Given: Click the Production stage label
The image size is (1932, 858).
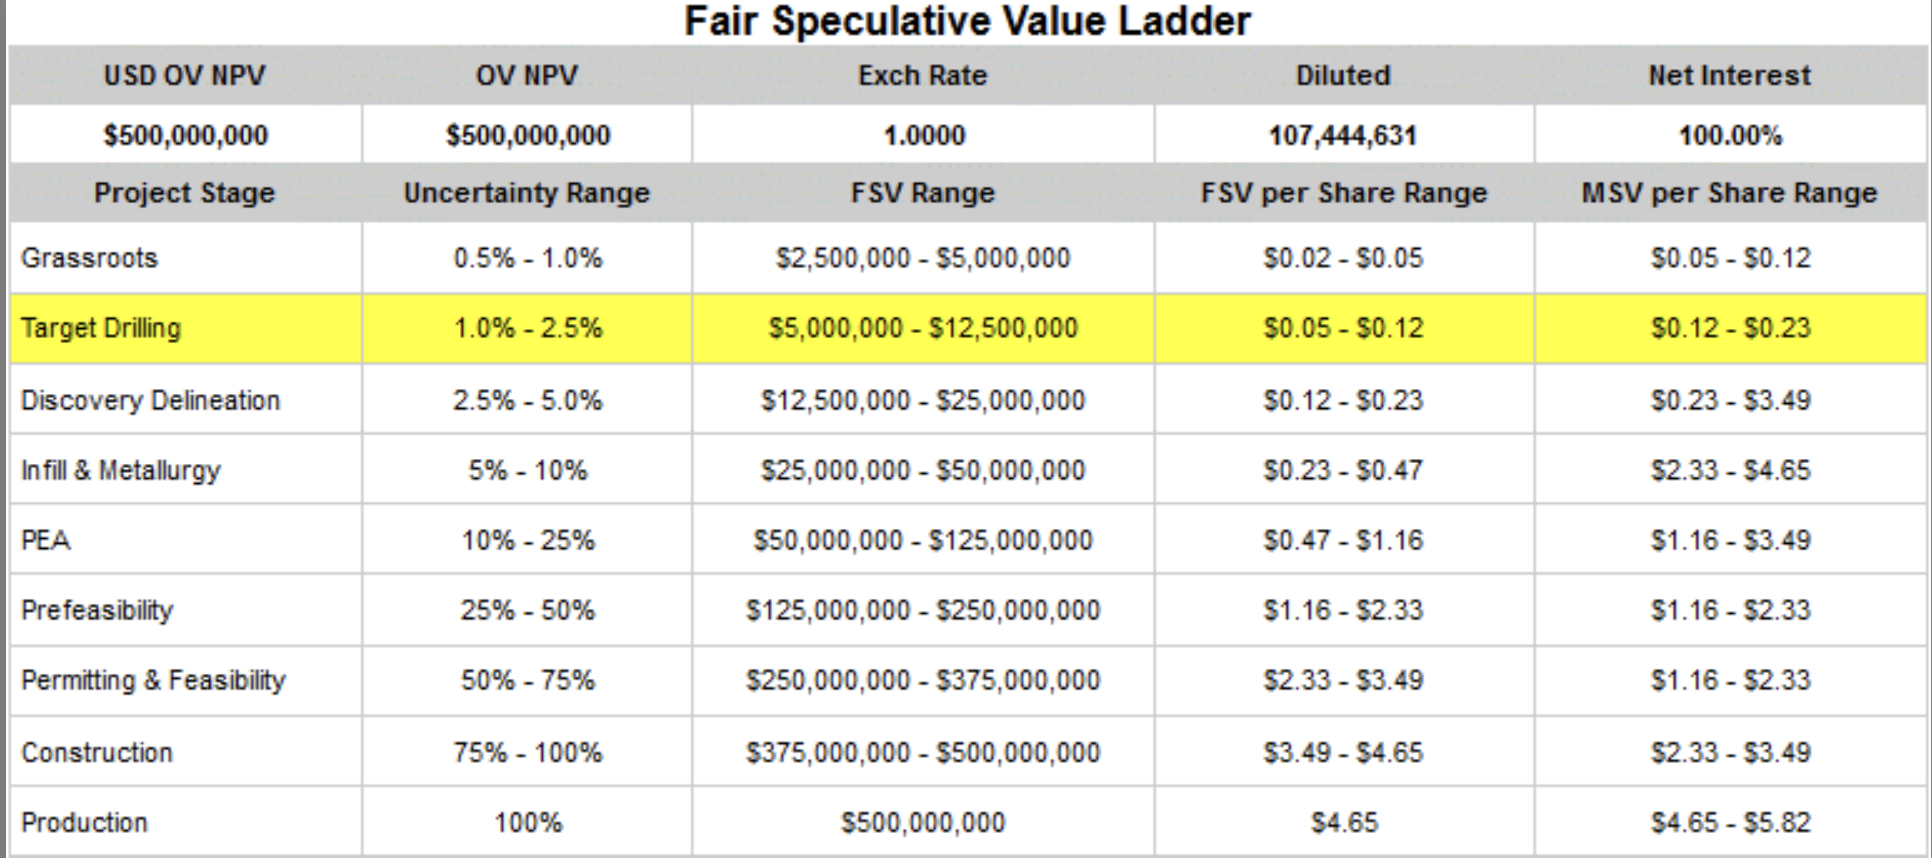Looking at the screenshot, I should click(x=85, y=822).
